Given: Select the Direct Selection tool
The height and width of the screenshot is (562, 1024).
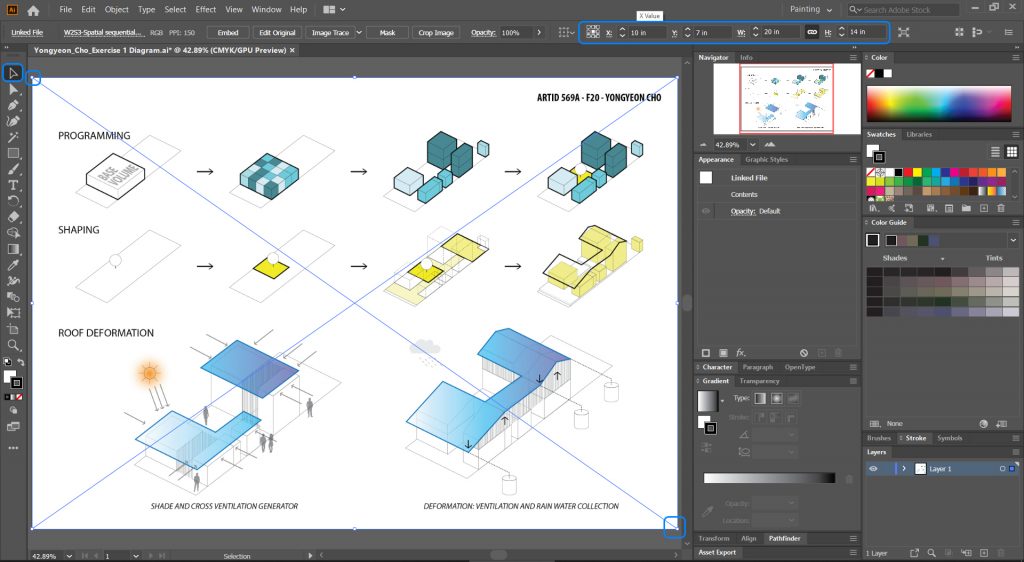Looking at the screenshot, I should click(14, 89).
